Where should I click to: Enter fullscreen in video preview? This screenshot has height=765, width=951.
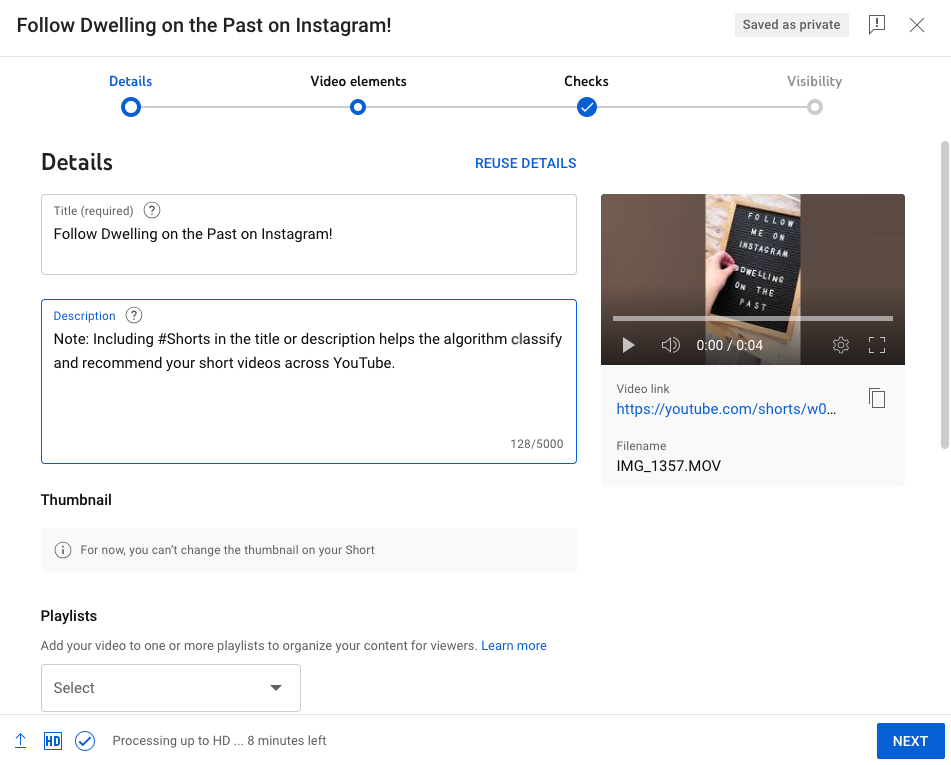(x=877, y=345)
